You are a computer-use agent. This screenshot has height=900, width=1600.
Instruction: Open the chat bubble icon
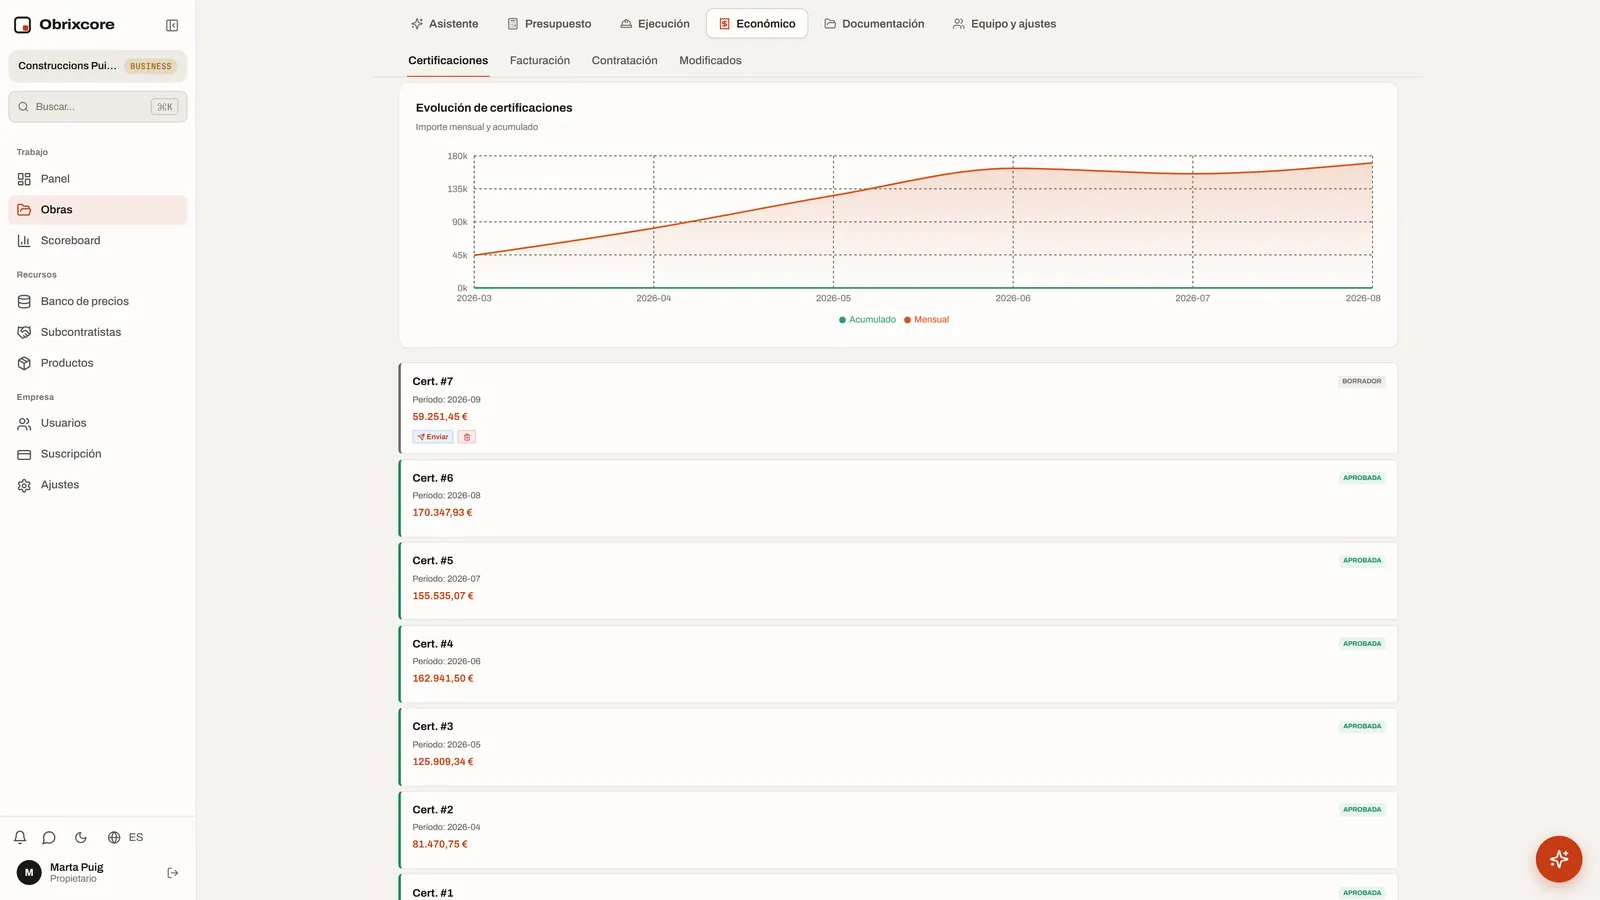[49, 838]
